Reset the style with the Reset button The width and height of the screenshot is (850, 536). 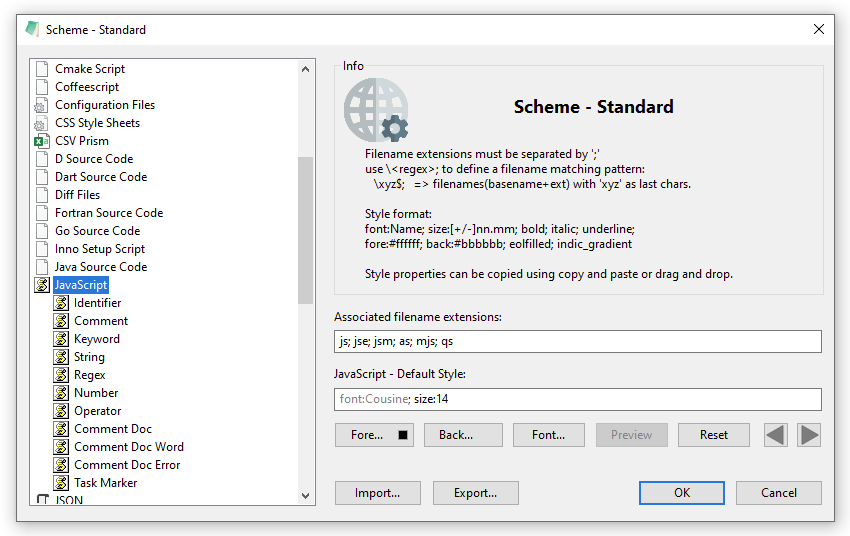714,435
